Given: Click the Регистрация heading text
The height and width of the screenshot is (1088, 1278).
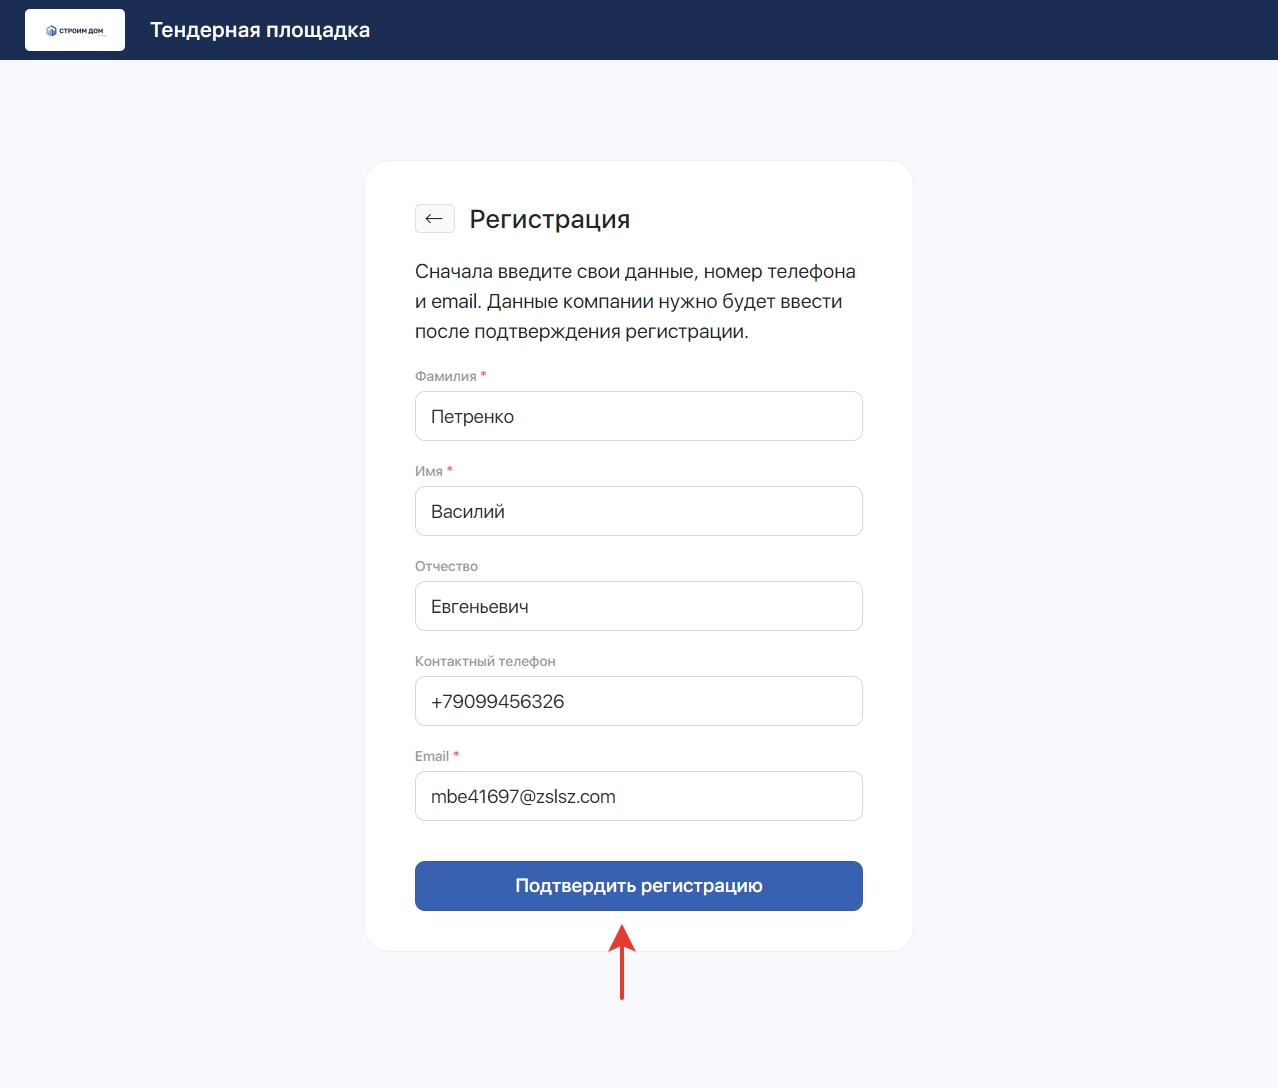Looking at the screenshot, I should click(550, 219).
